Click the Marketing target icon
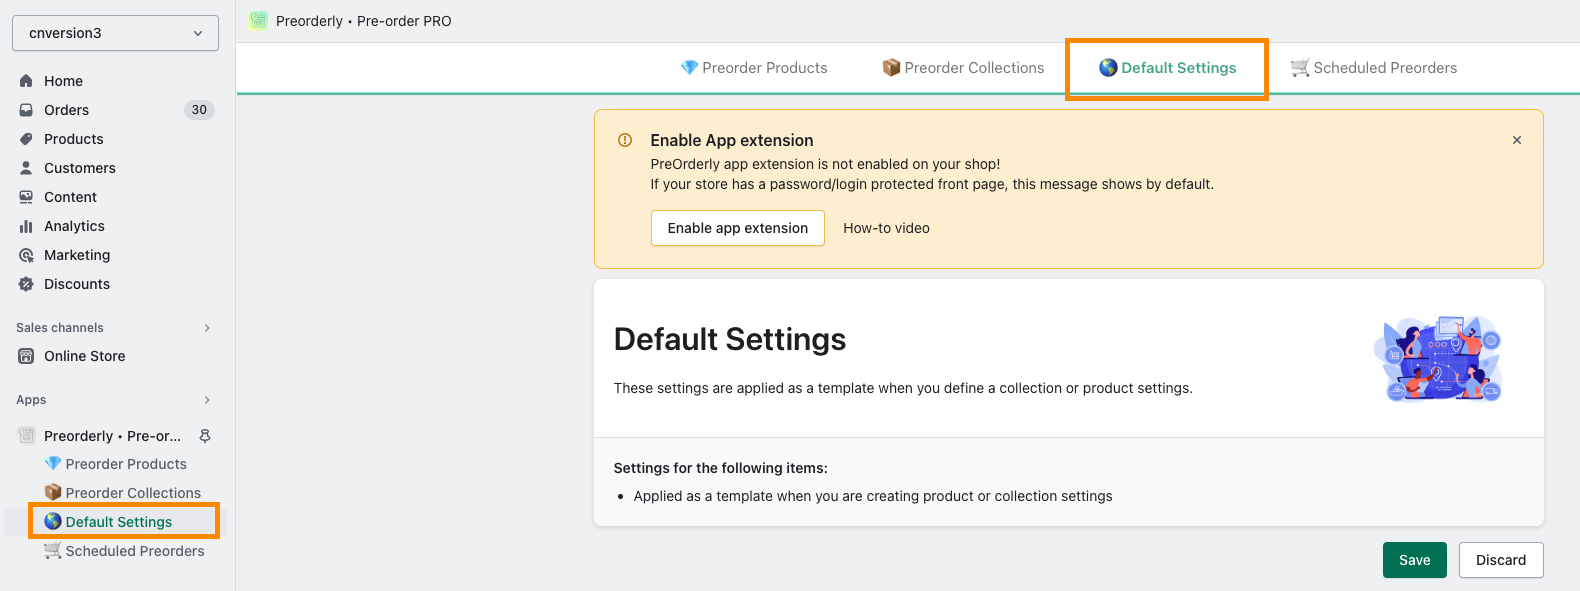 pos(26,255)
